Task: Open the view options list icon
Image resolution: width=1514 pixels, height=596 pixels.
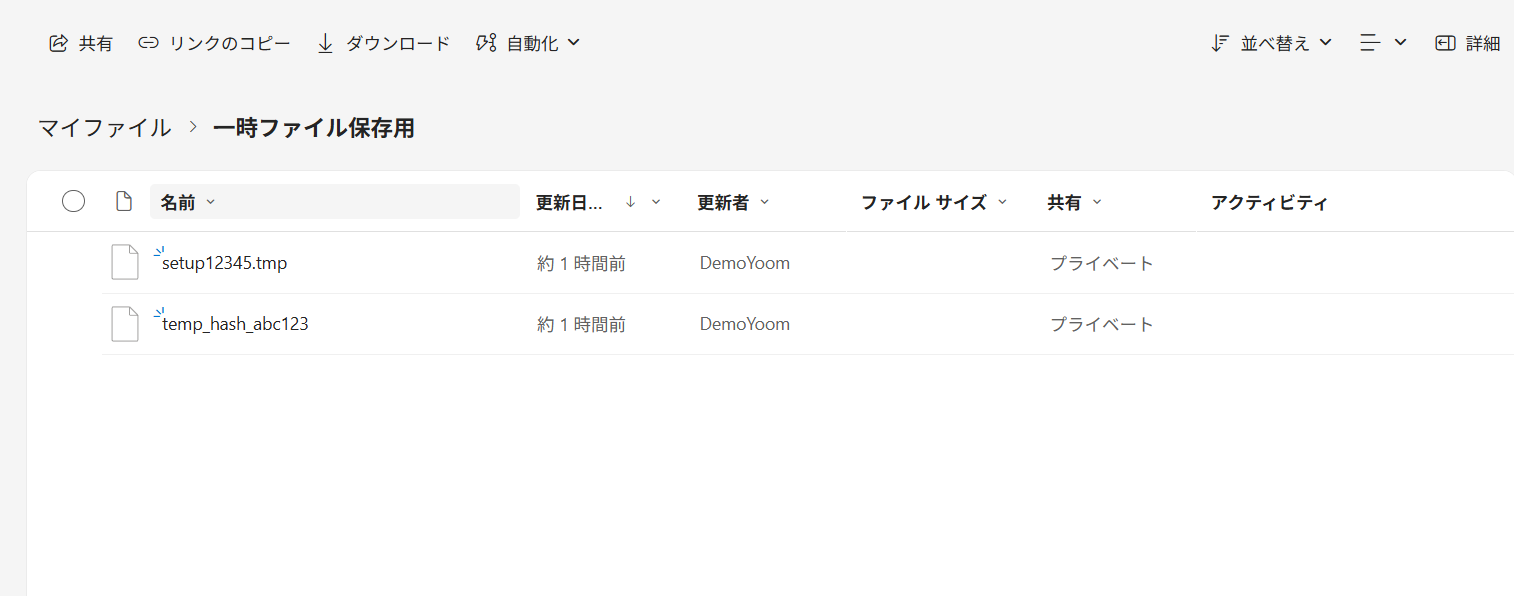Action: pyautogui.click(x=1370, y=43)
